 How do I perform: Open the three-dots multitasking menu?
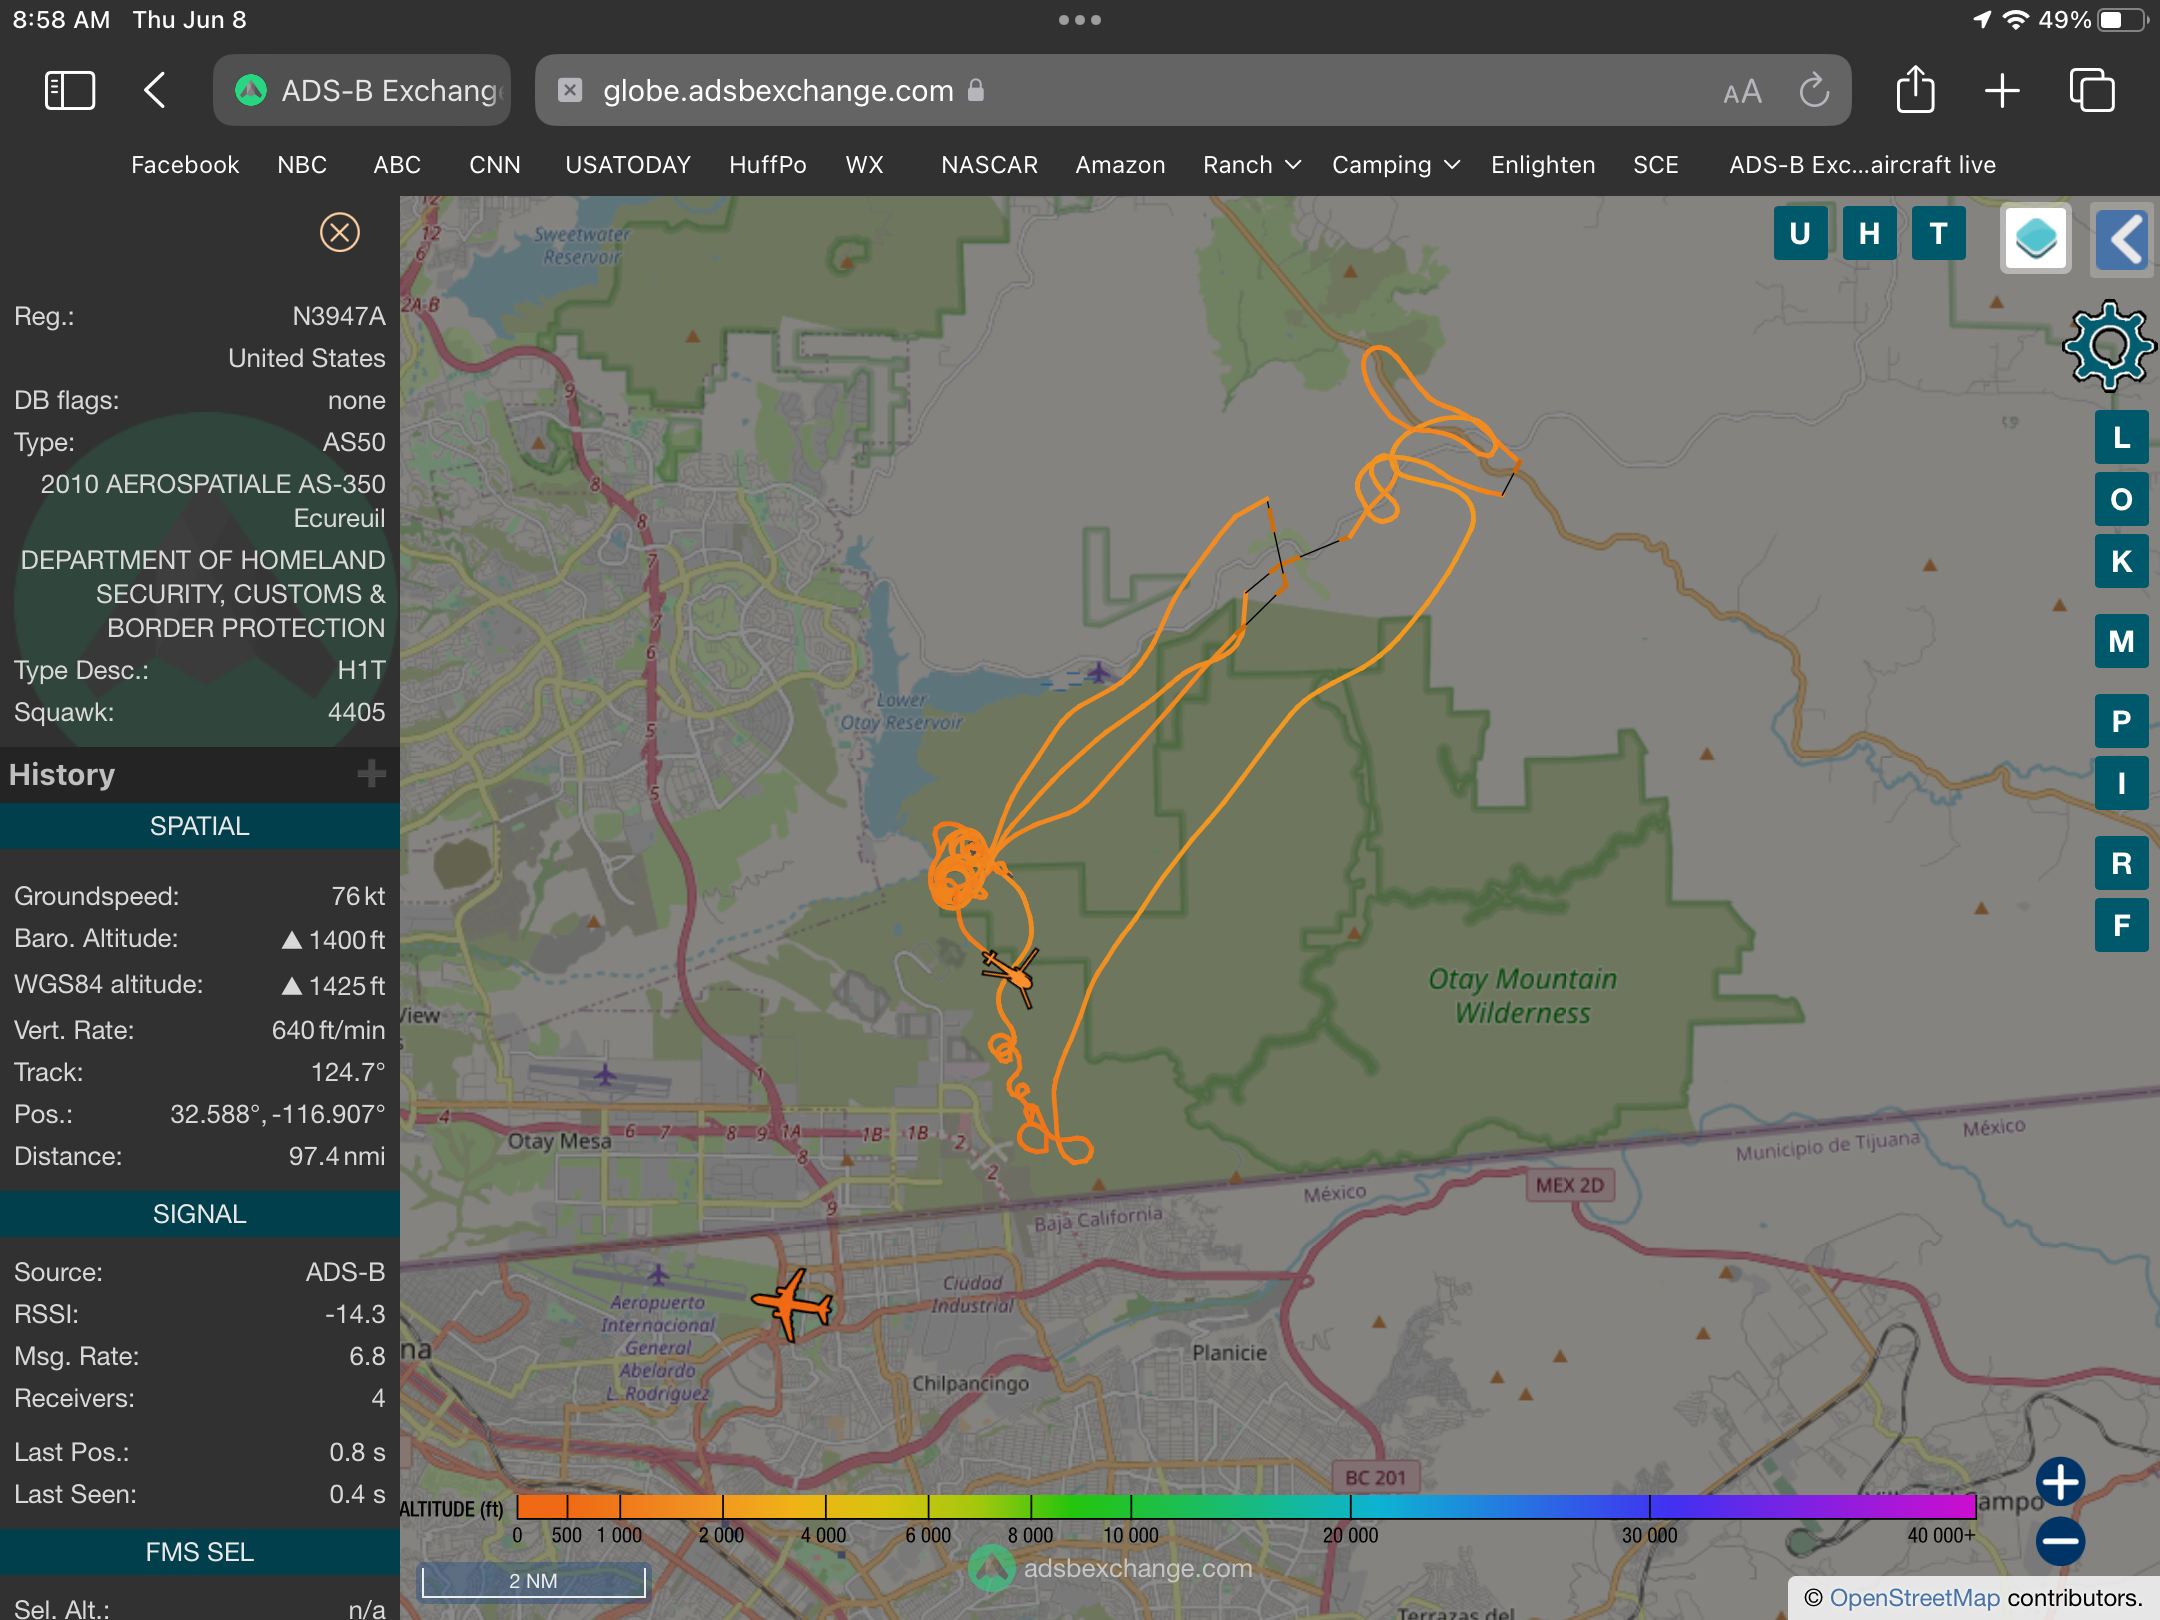tap(1080, 20)
